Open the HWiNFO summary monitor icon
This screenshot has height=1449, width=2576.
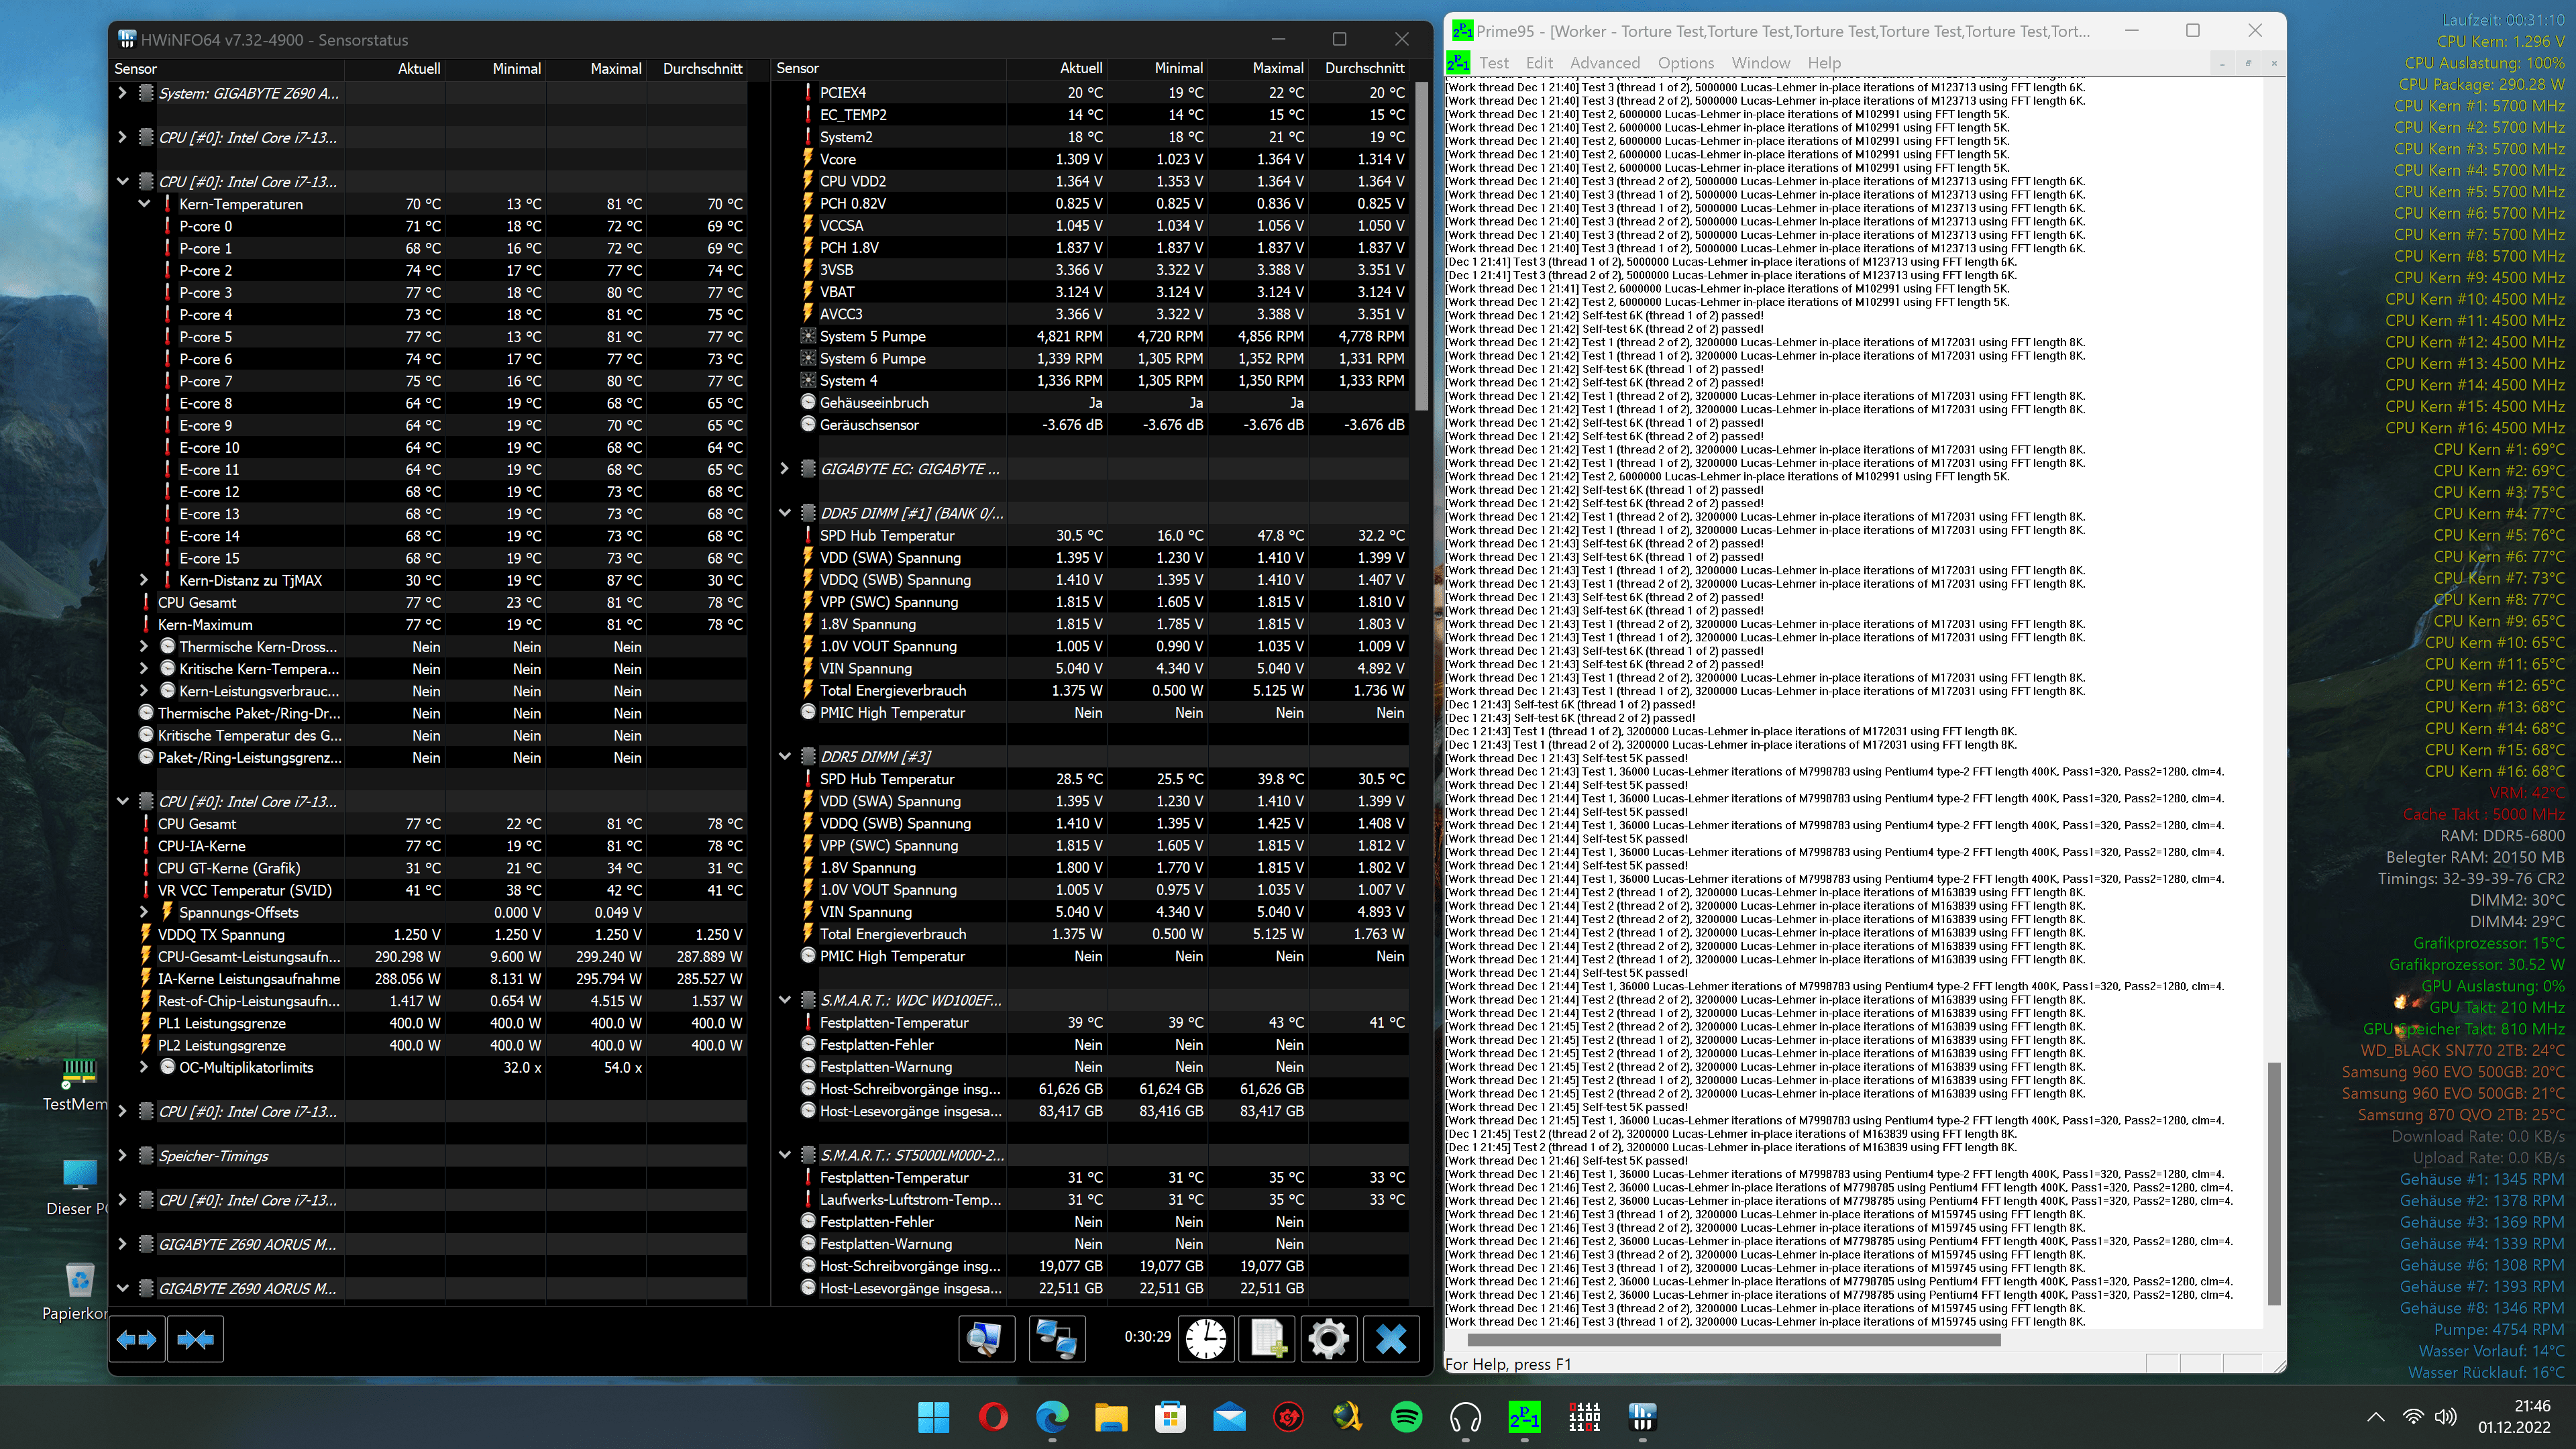click(986, 1338)
